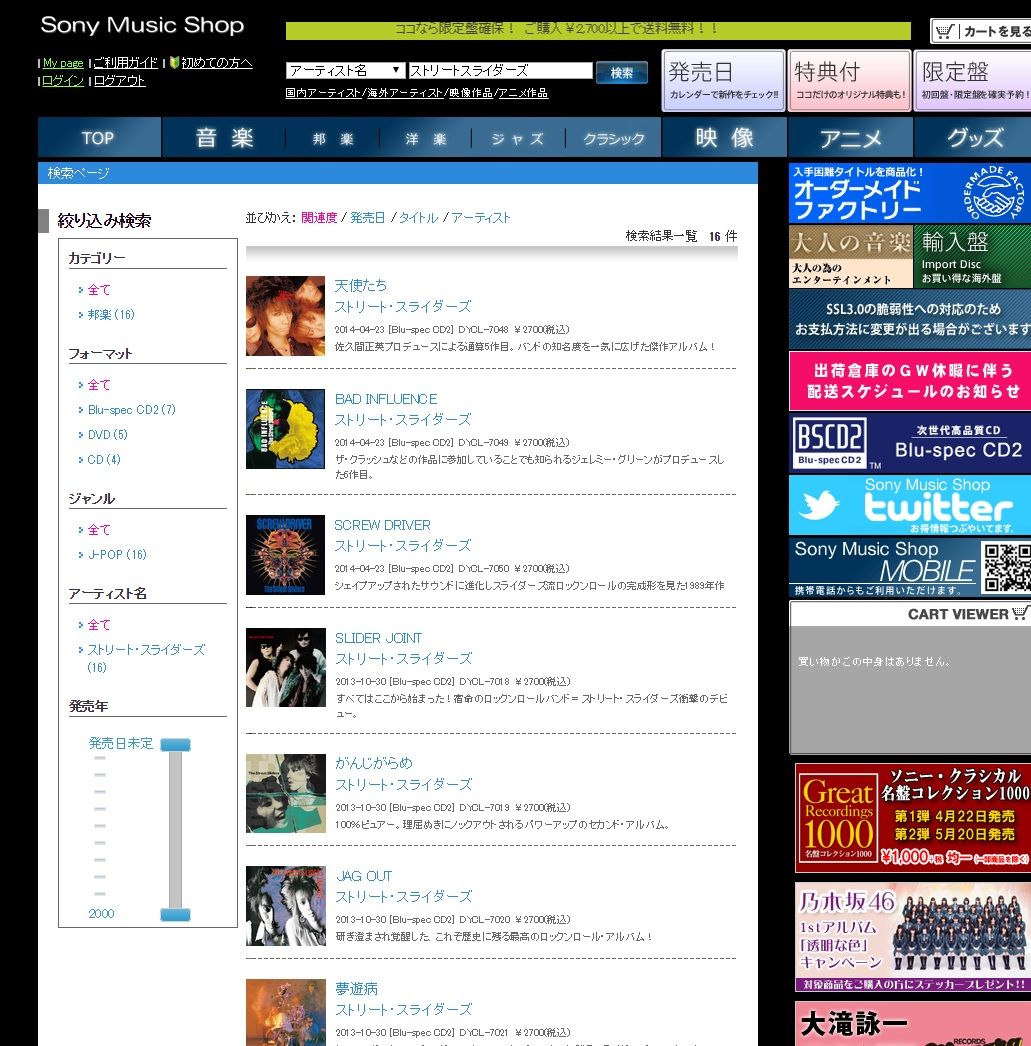The height and width of the screenshot is (1046, 1031).
Task: Click the Sony Music Shop logo
Action: tap(142, 25)
